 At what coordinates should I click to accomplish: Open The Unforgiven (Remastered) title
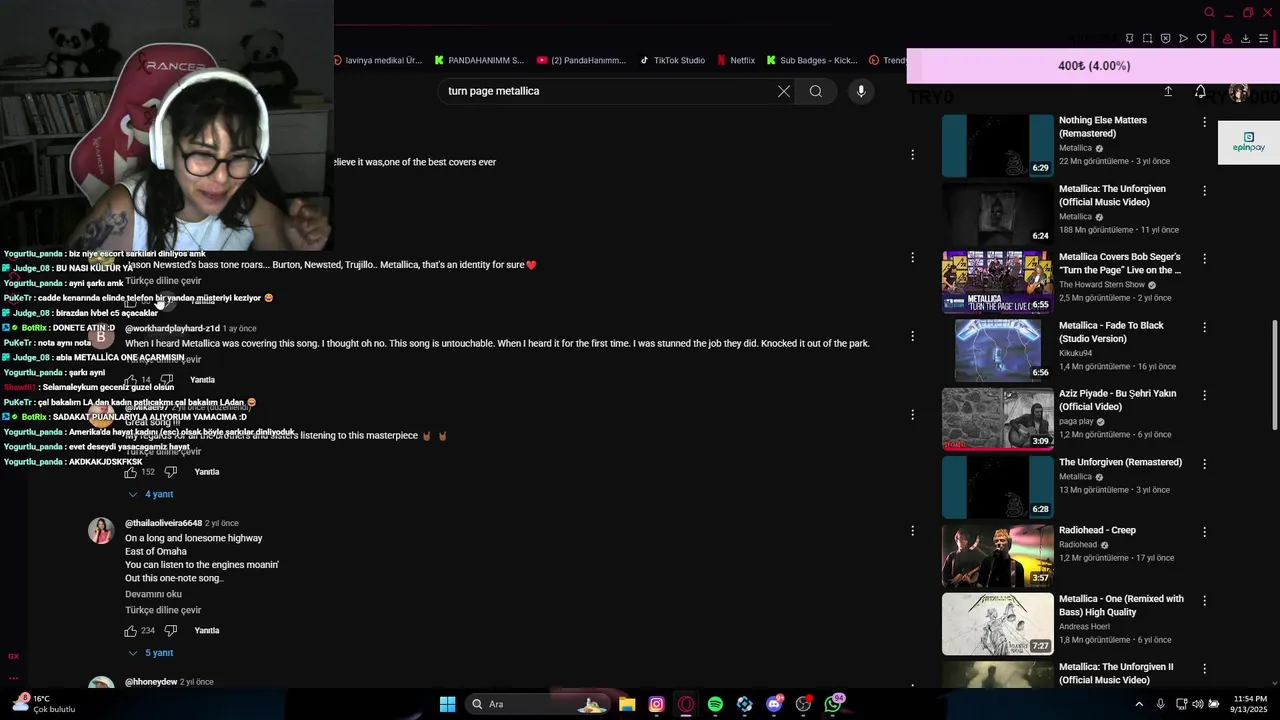pyautogui.click(x=1120, y=462)
